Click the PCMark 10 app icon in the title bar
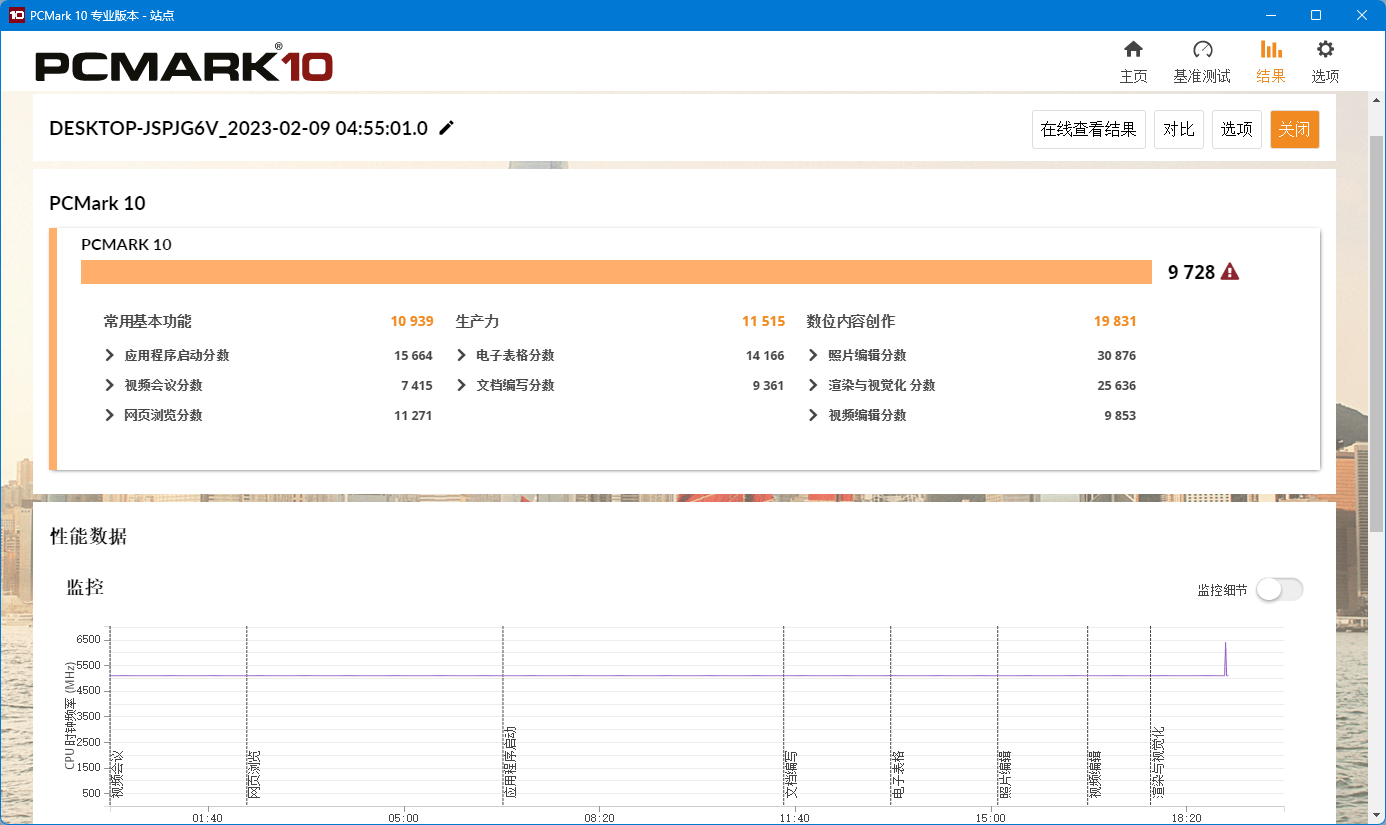The width and height of the screenshot is (1386, 825). click(x=16, y=15)
